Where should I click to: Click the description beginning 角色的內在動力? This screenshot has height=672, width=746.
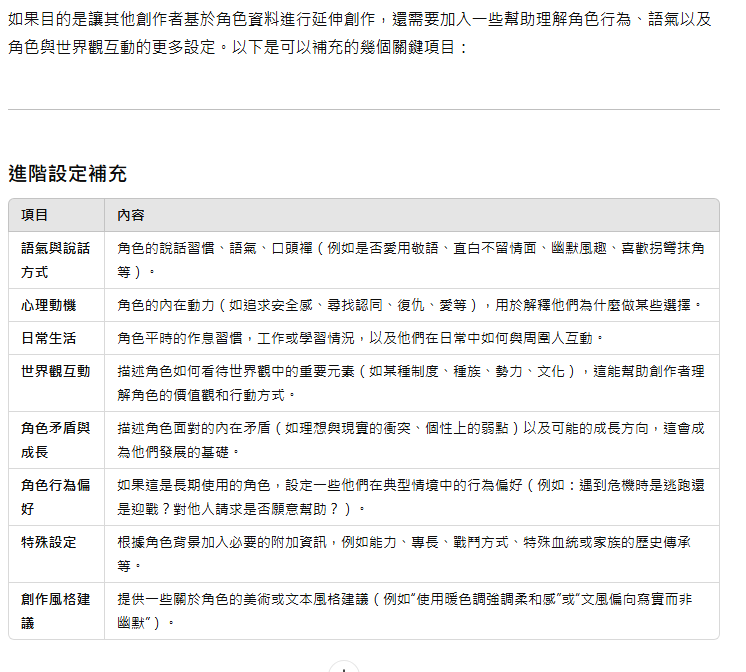click(409, 305)
